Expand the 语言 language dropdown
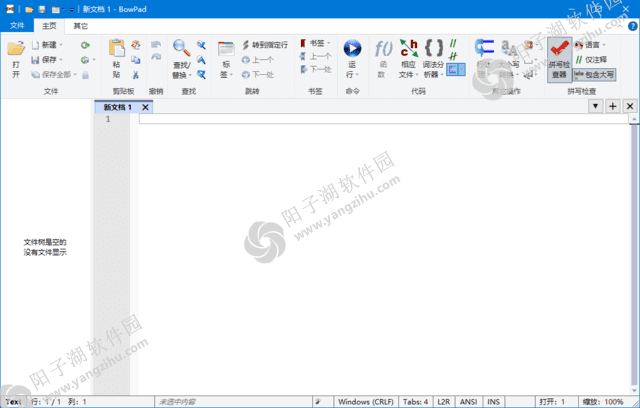Image resolution: width=640 pixels, height=408 pixels. click(592, 45)
